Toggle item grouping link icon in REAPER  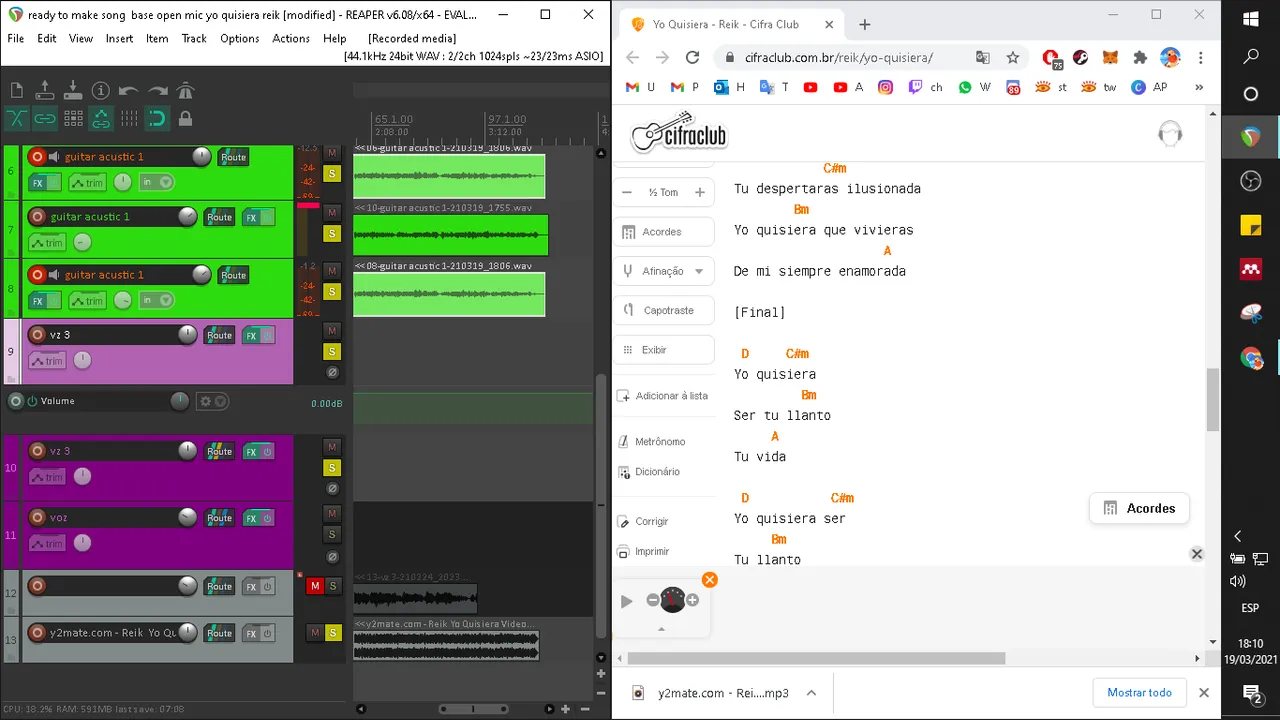(x=45, y=119)
